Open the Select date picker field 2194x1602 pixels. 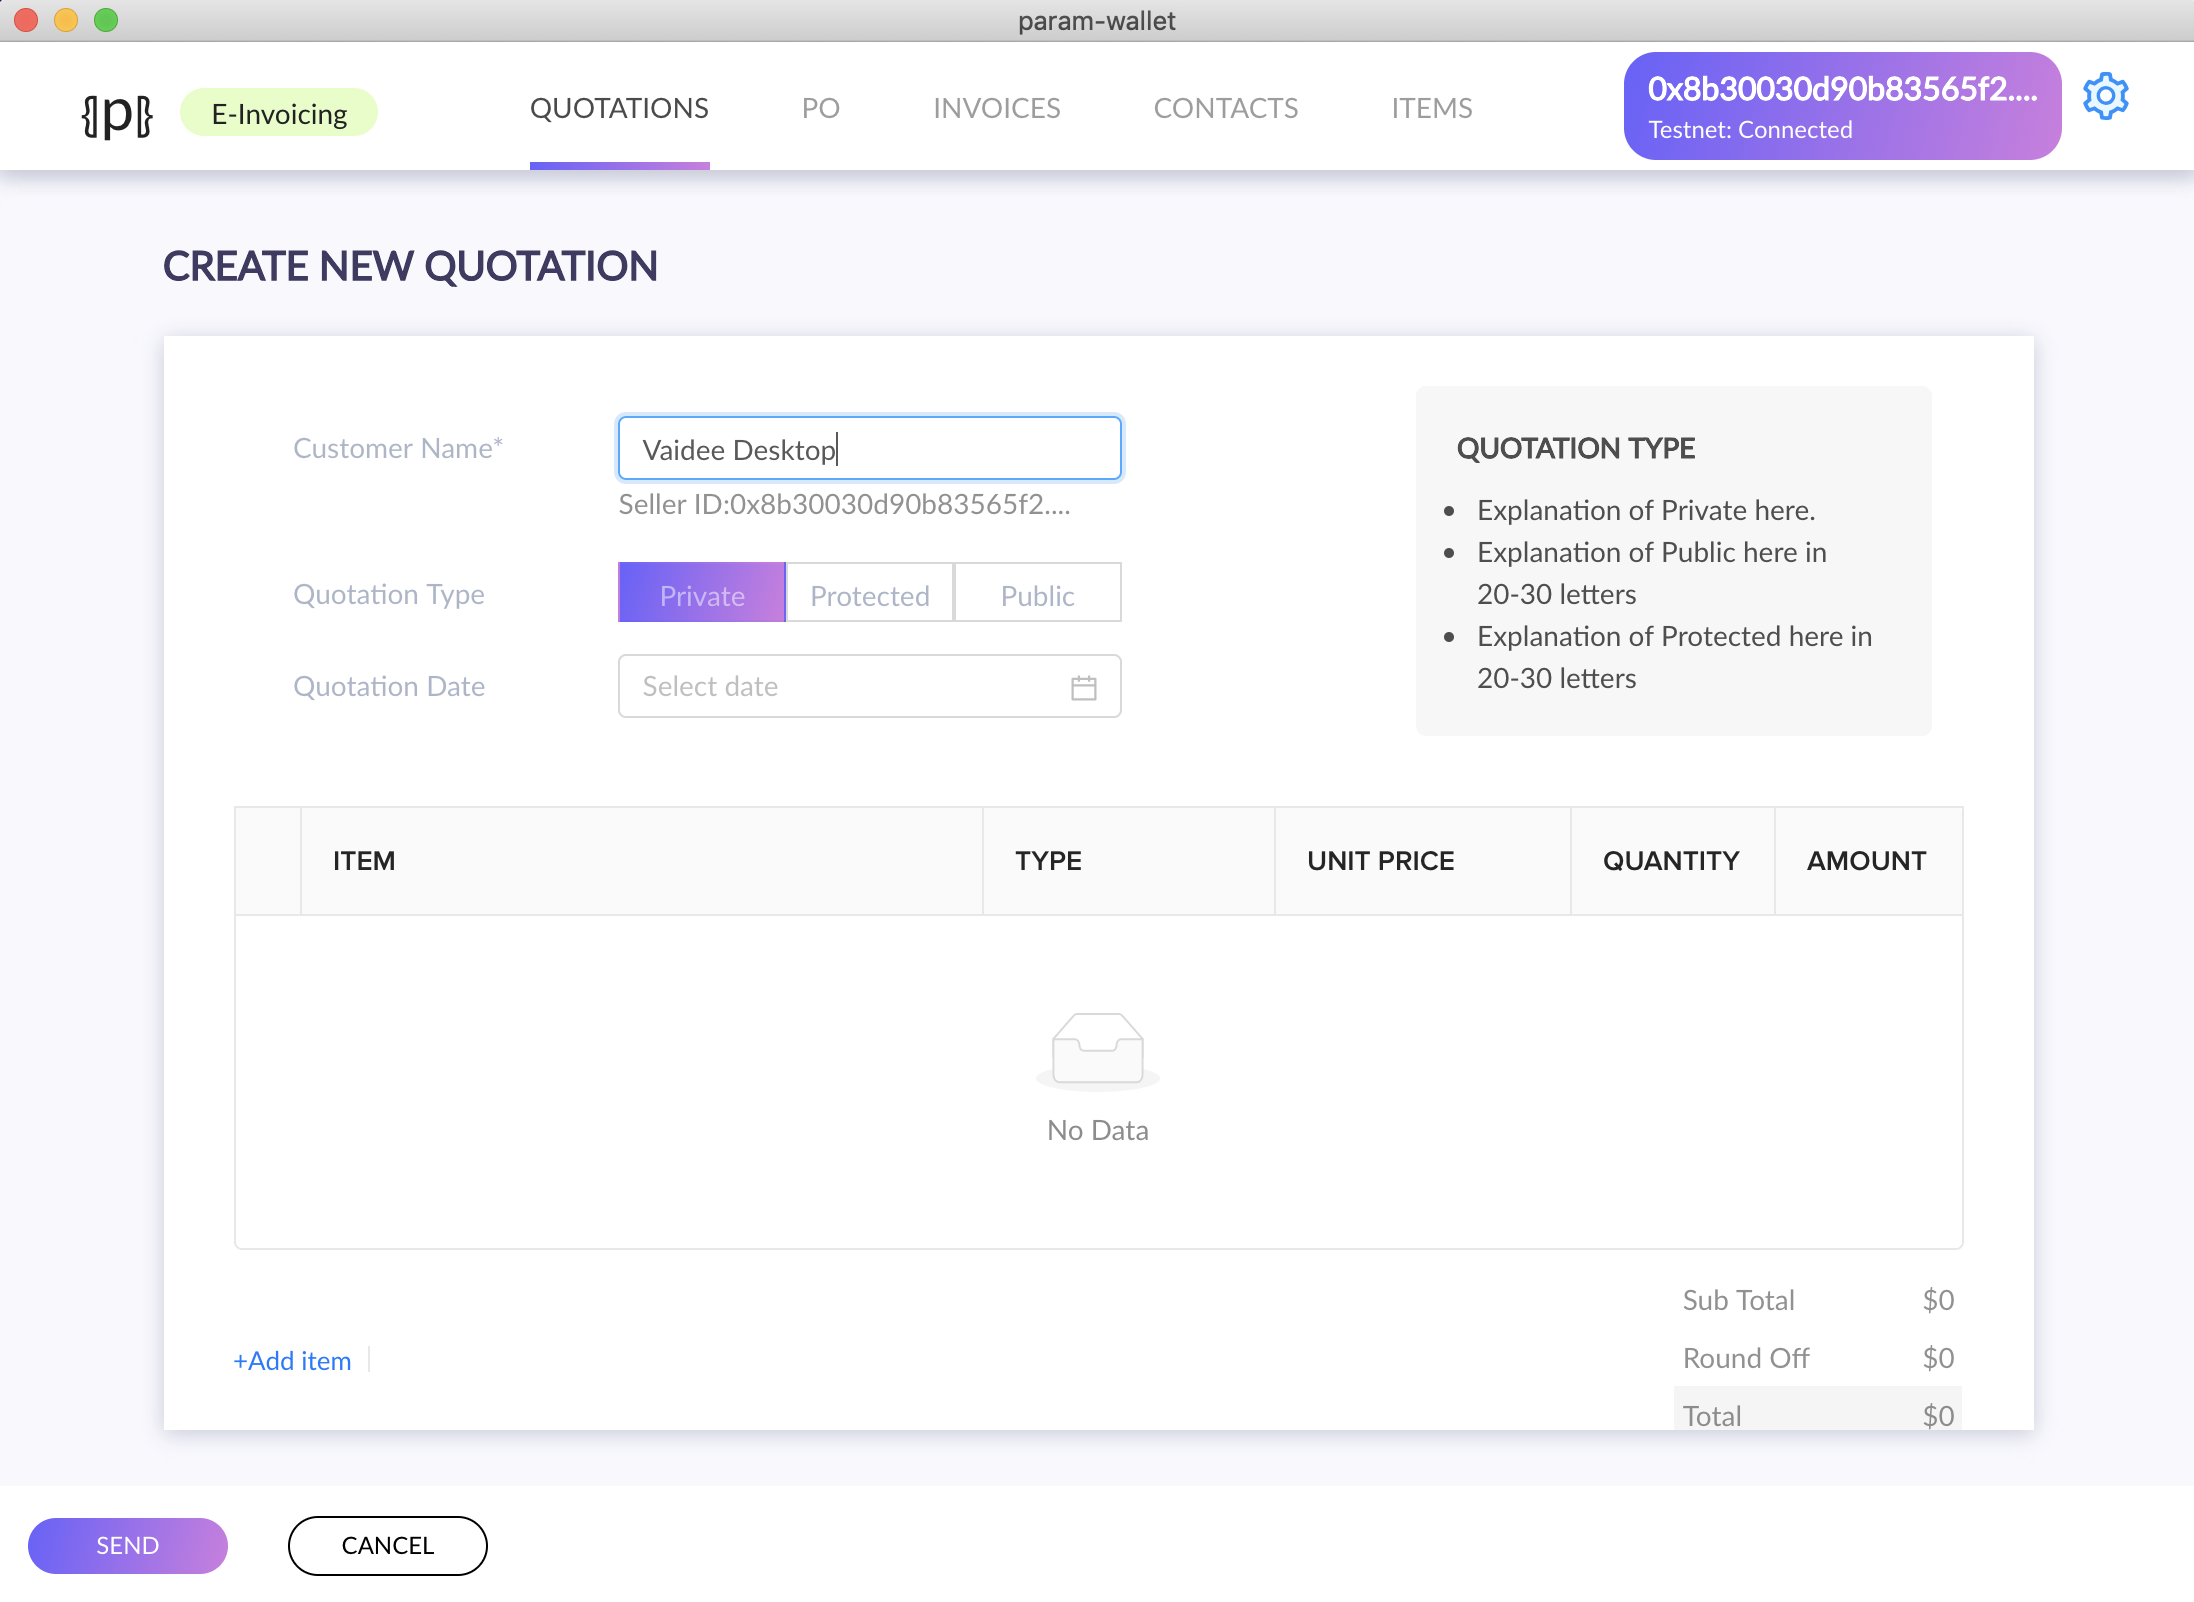(870, 687)
